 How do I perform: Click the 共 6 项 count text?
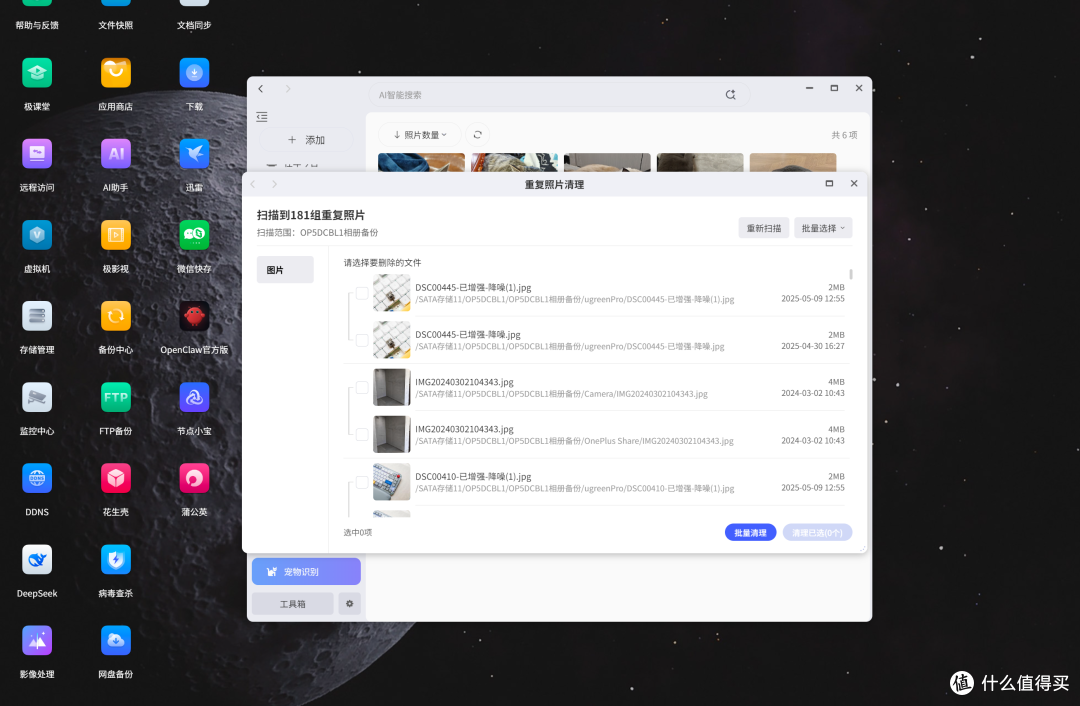point(844,135)
